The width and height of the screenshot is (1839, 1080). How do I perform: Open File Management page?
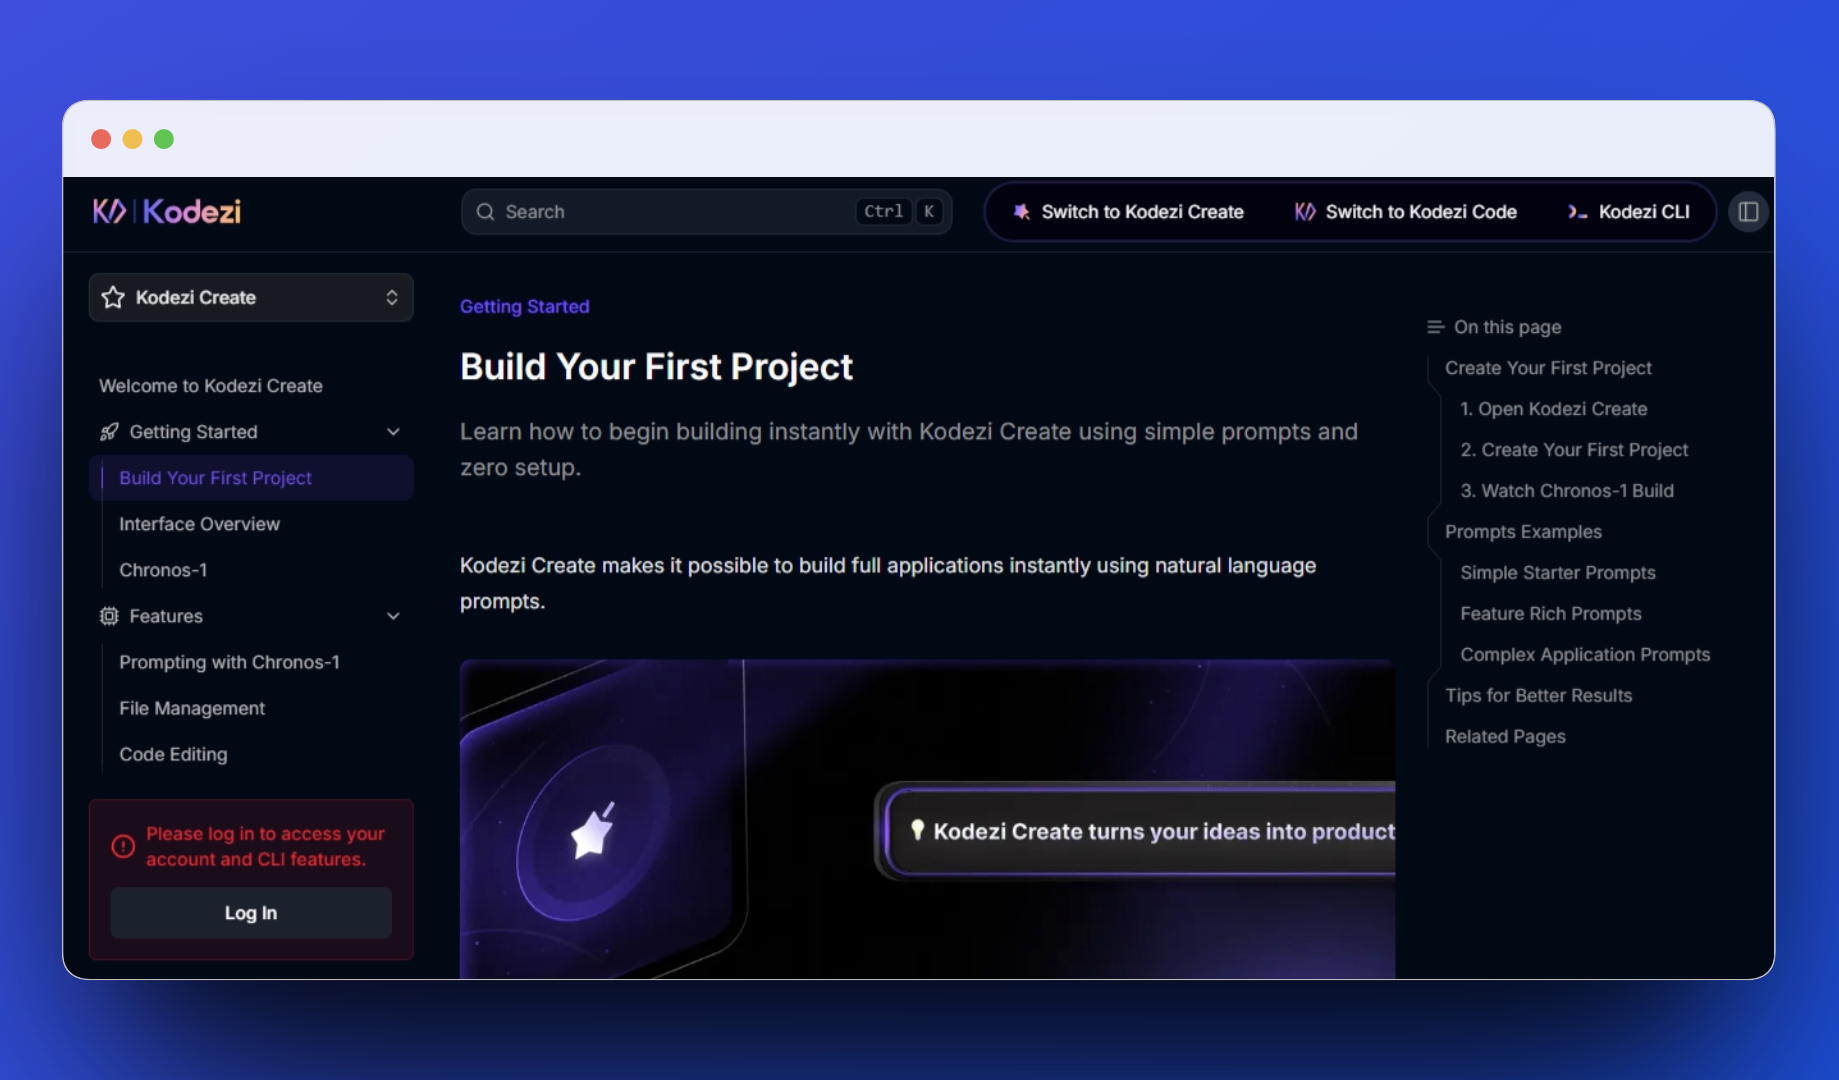[192, 708]
